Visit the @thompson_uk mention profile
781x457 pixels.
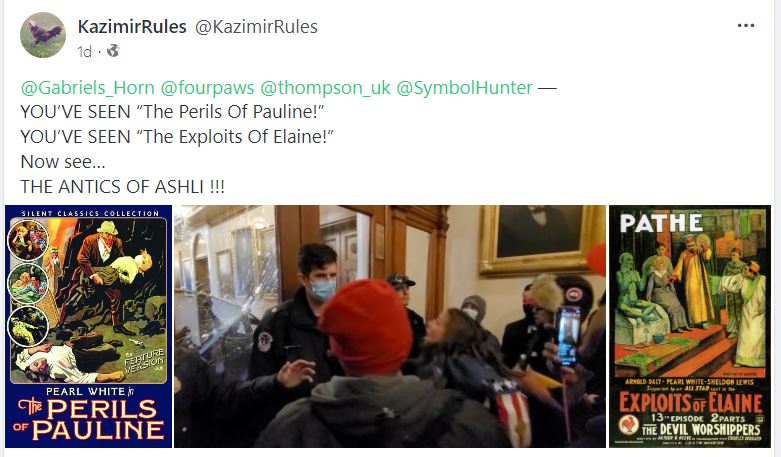(x=325, y=88)
